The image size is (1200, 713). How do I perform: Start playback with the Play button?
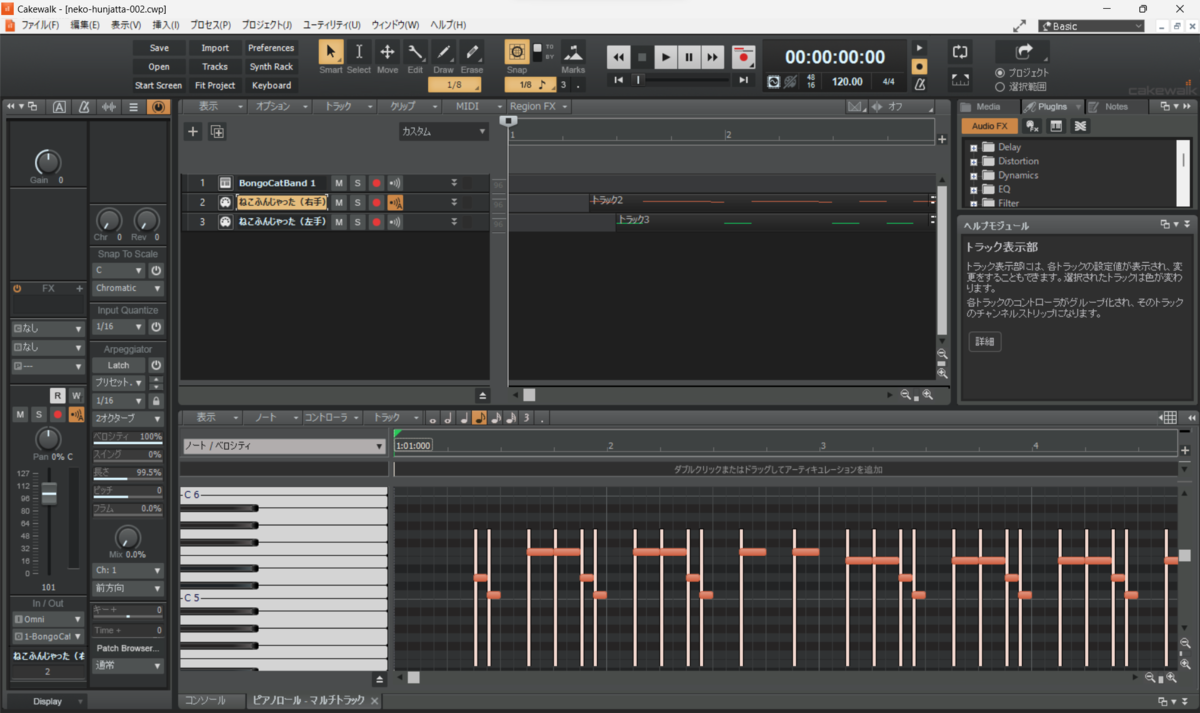click(x=666, y=58)
